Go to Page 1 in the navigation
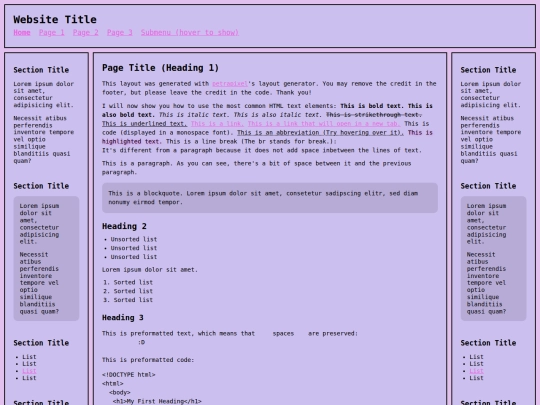The image size is (540, 405). coord(52,32)
